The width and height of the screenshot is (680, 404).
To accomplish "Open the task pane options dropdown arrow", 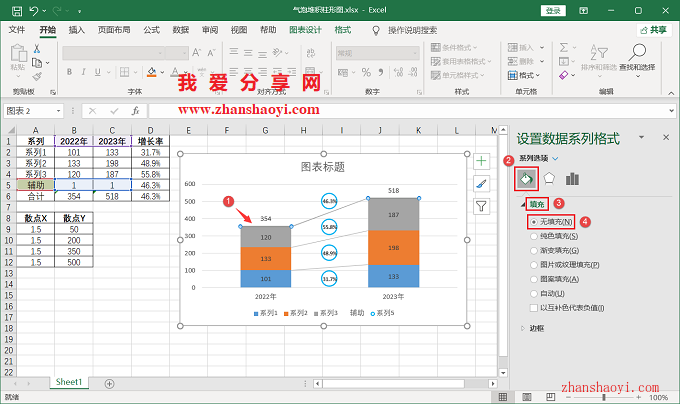I will (x=641, y=137).
